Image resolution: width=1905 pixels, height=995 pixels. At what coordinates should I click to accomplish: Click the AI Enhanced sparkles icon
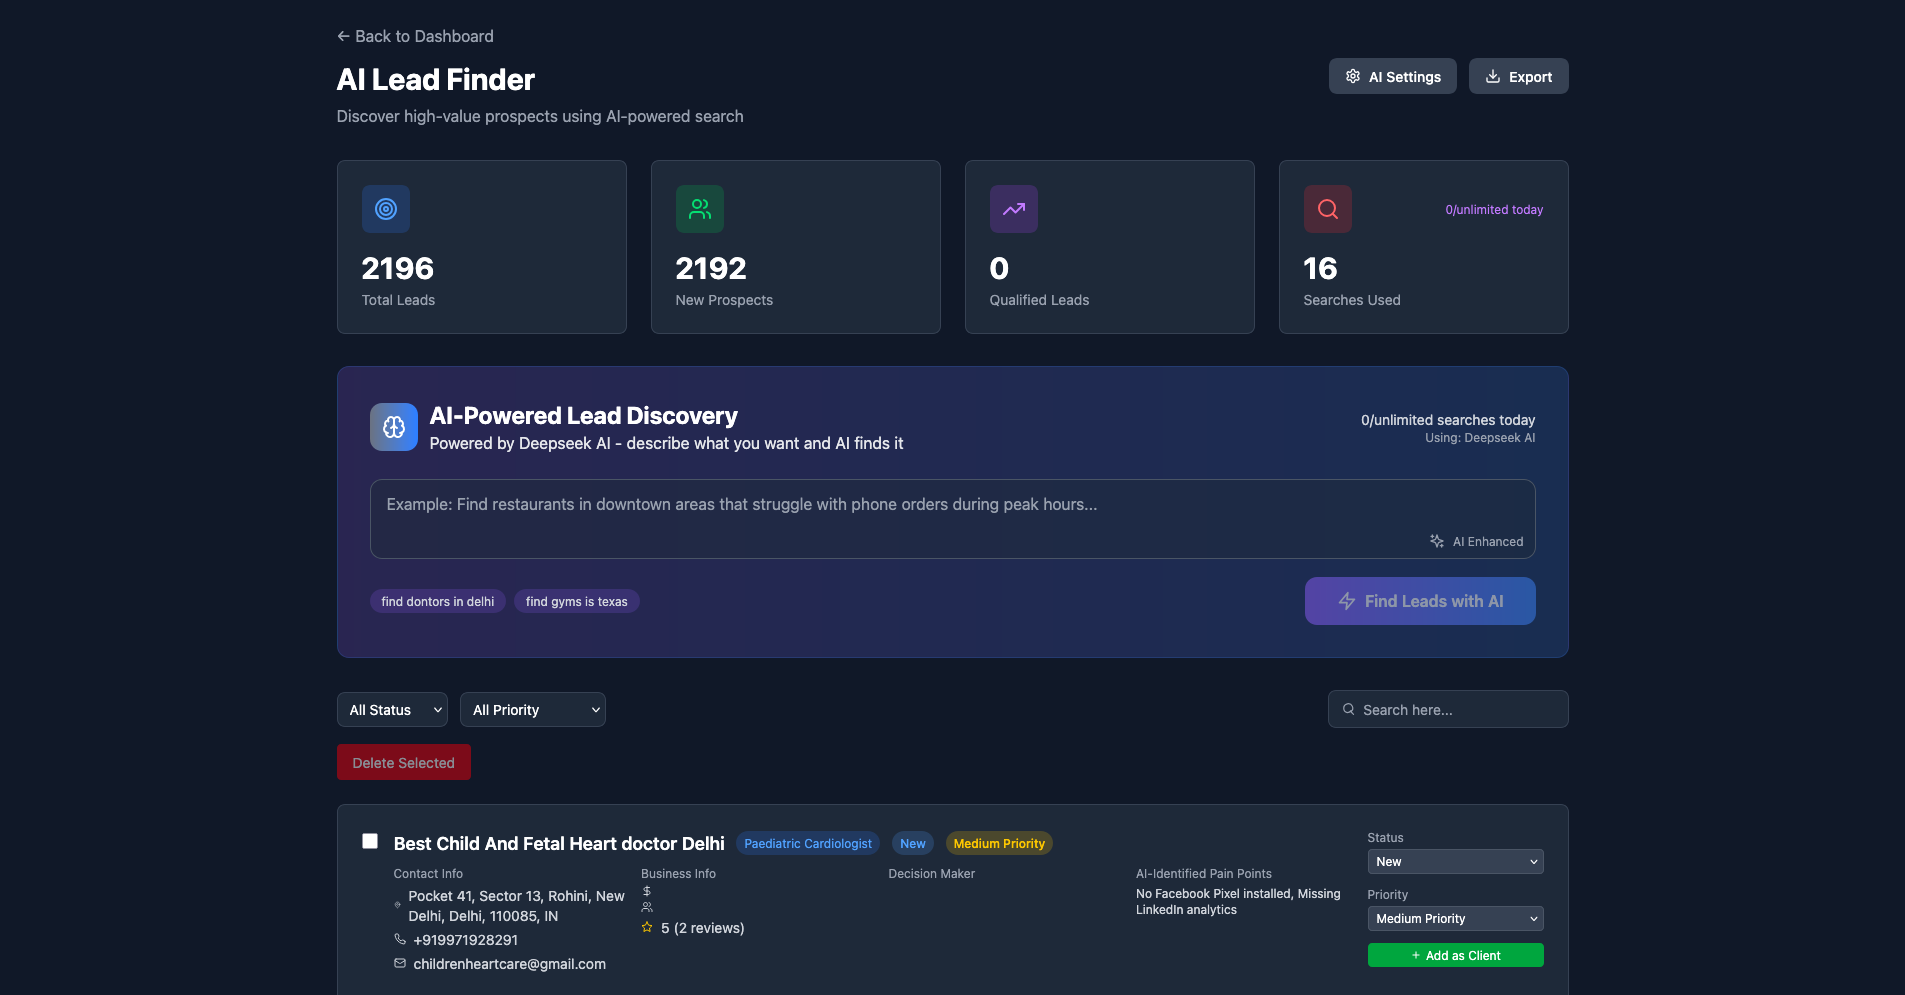[1438, 541]
